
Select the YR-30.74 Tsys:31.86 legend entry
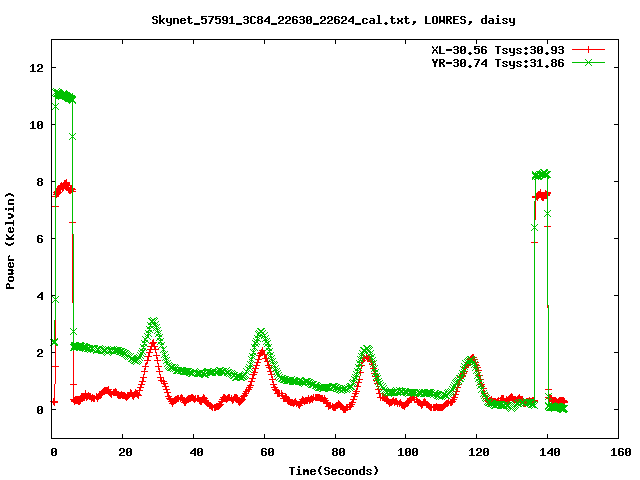point(498,63)
